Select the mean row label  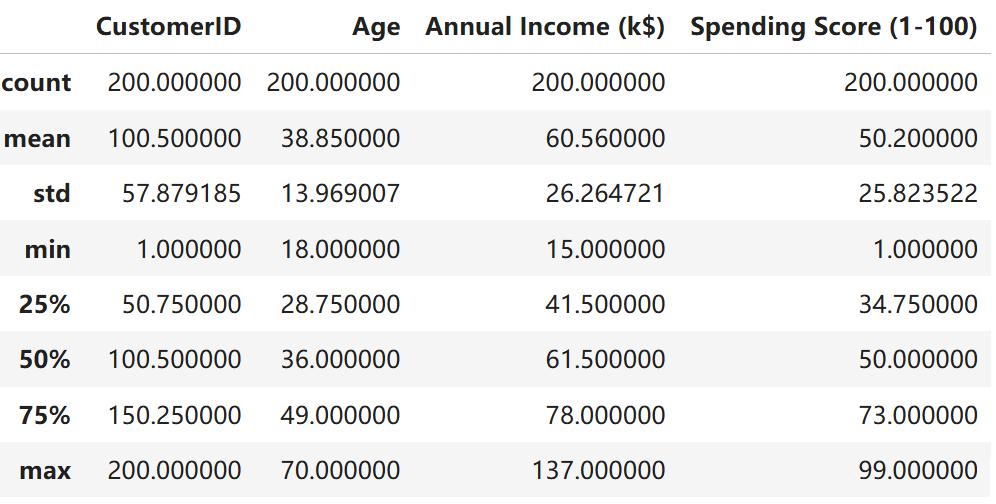click(x=37, y=139)
